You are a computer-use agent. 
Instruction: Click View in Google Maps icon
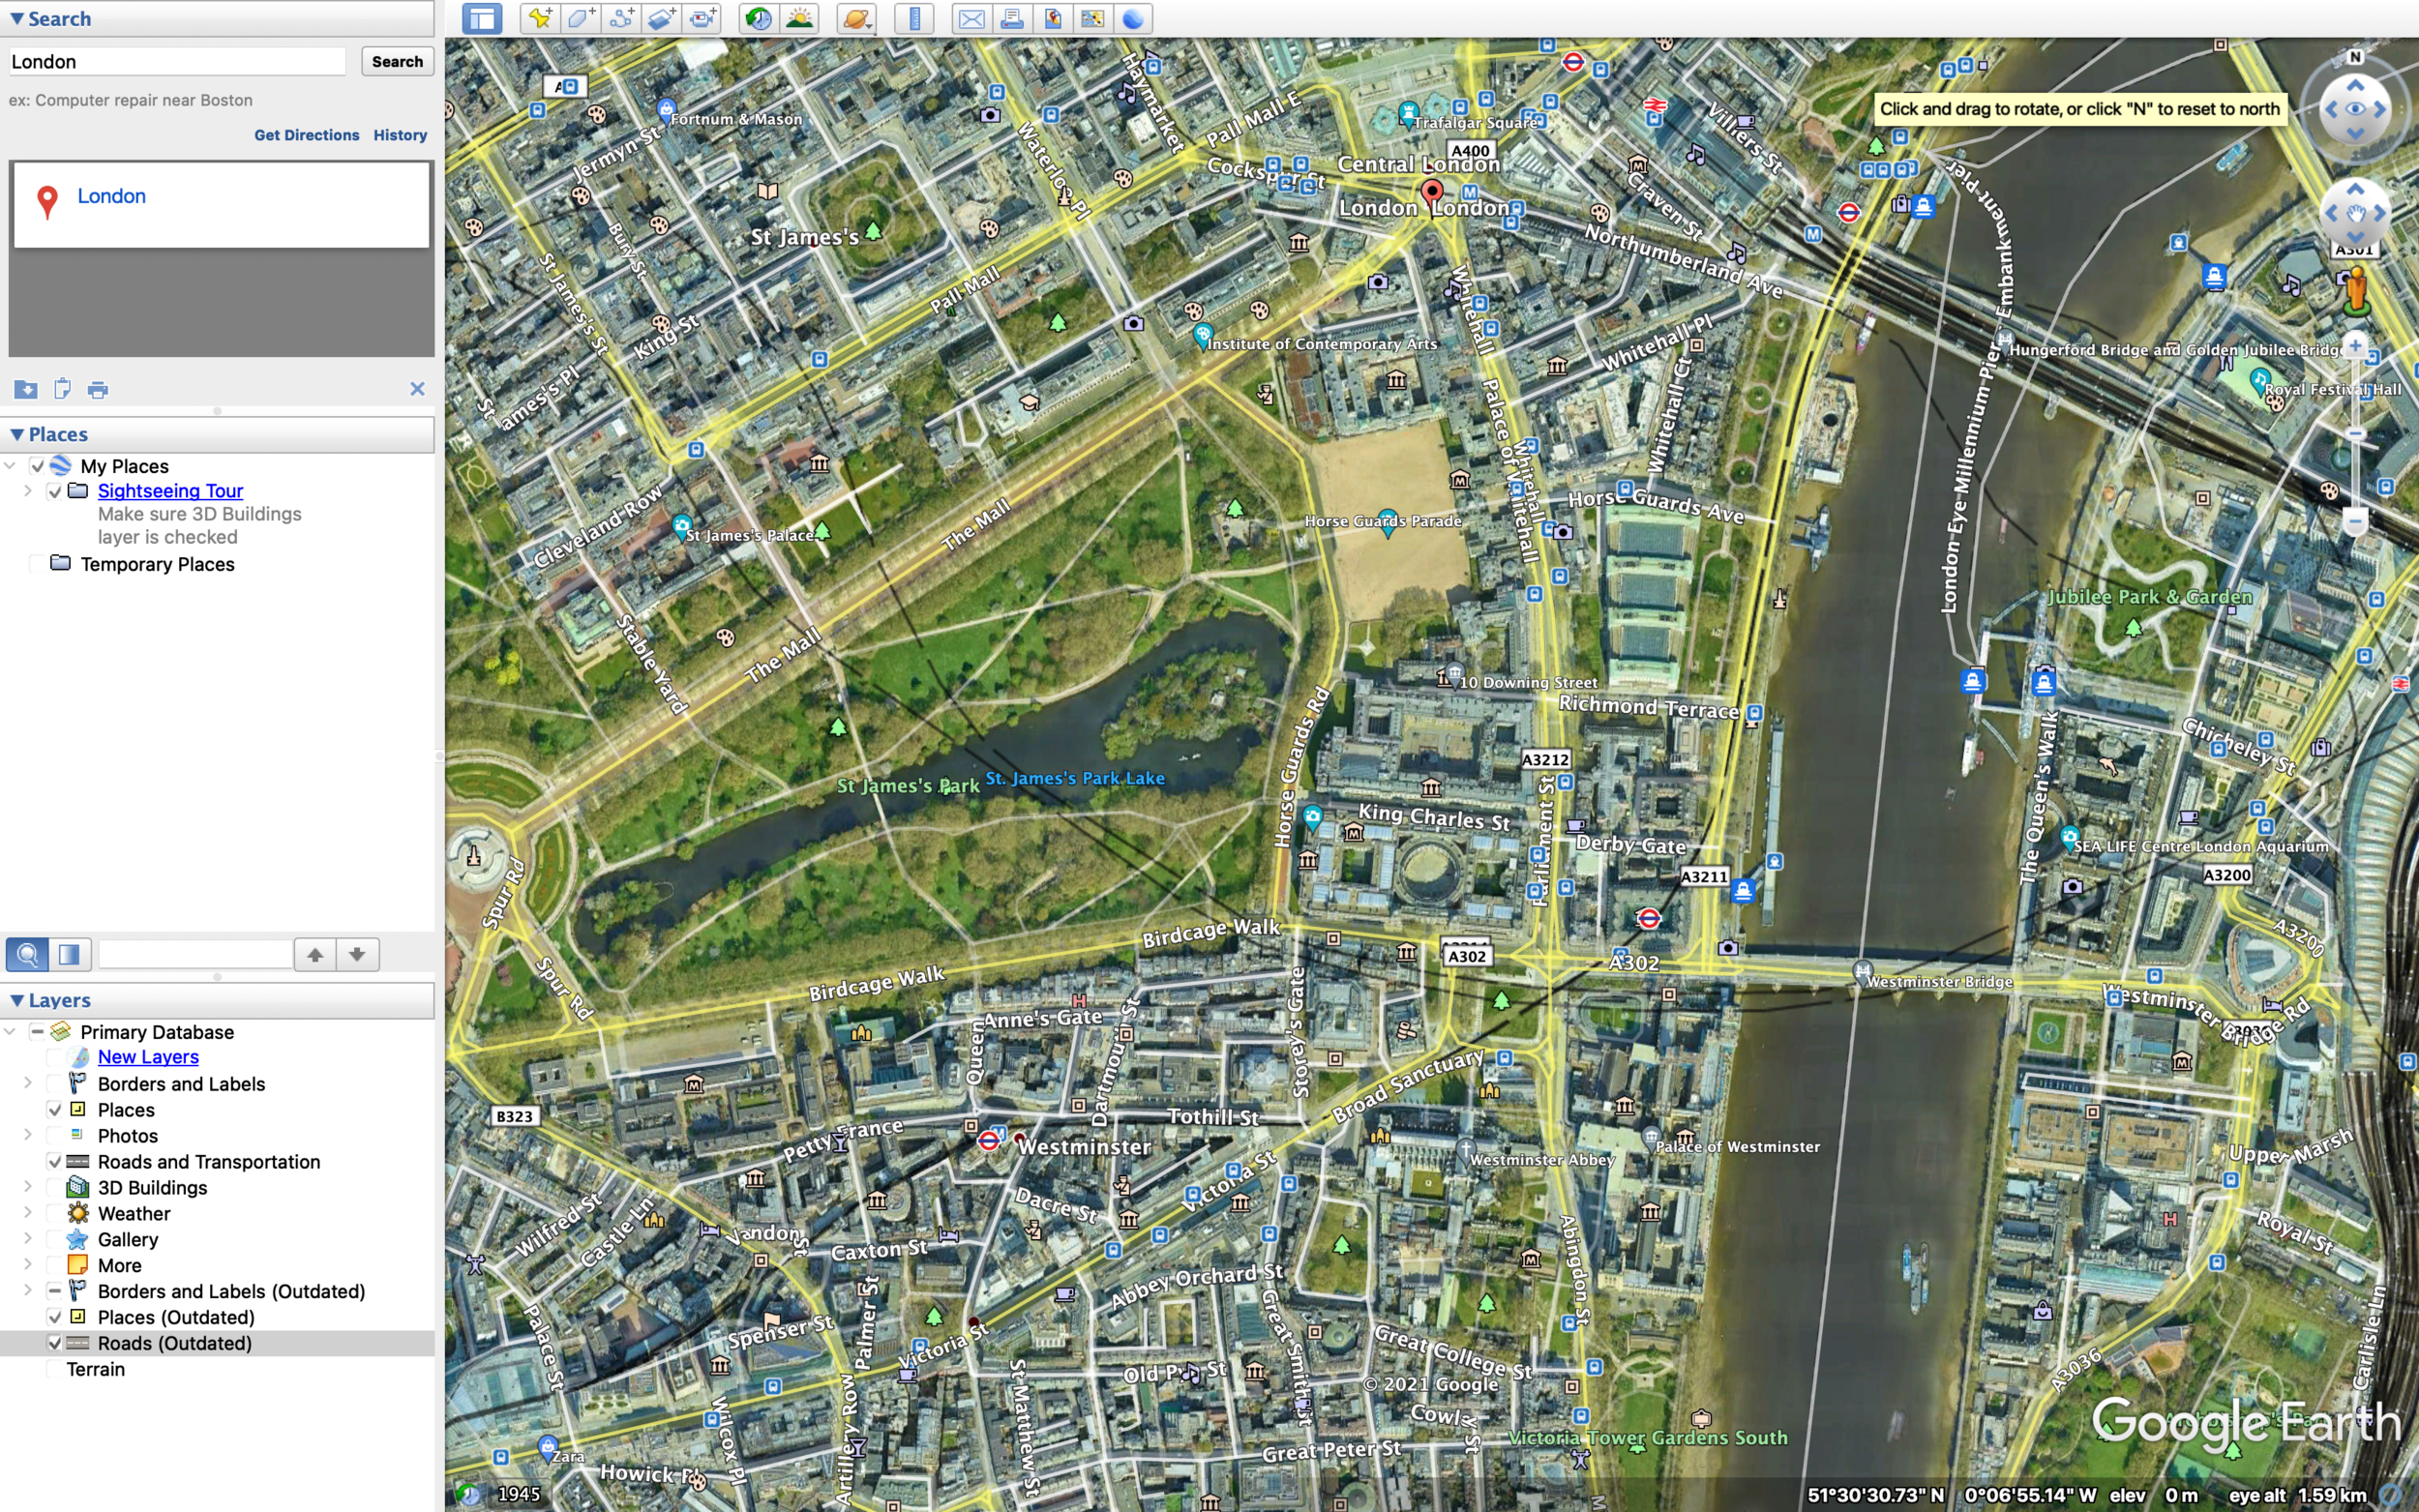(1092, 18)
